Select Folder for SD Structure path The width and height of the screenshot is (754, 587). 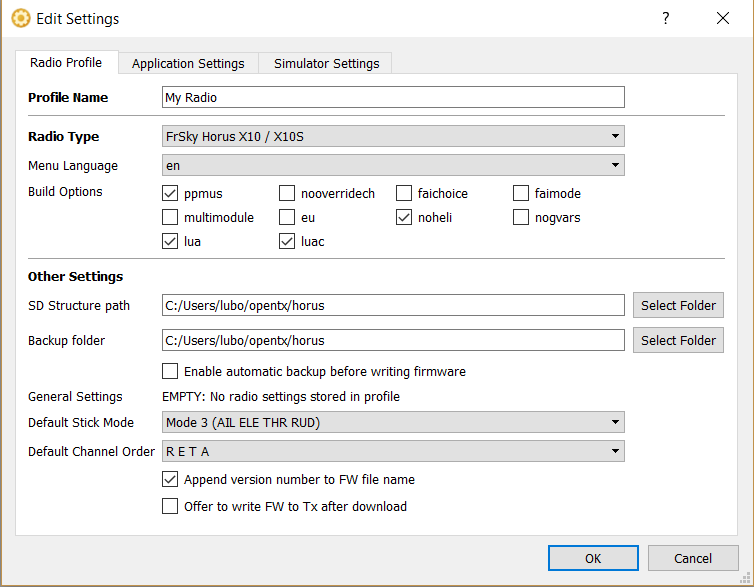pyautogui.click(x=678, y=305)
